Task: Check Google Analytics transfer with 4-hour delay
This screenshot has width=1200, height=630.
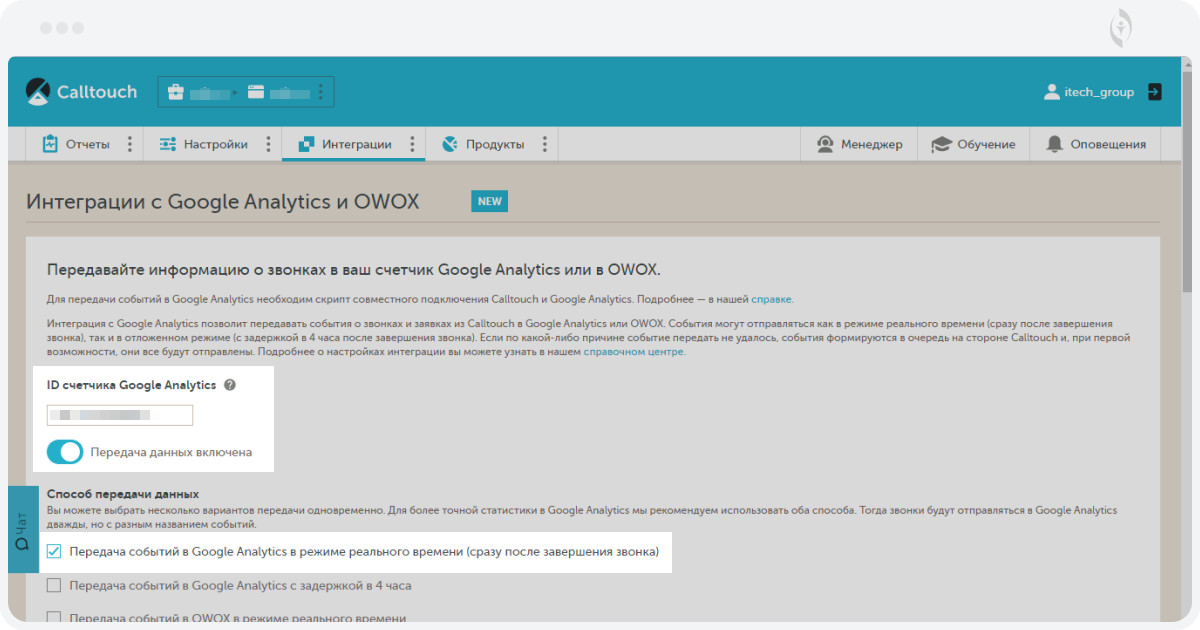Action: pos(54,585)
